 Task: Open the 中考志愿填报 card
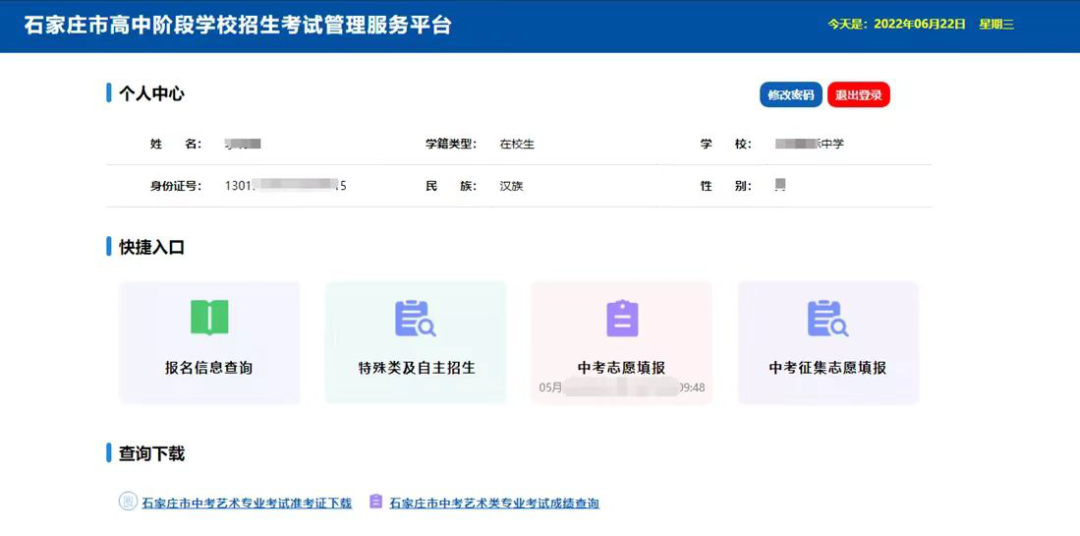pyautogui.click(x=621, y=342)
